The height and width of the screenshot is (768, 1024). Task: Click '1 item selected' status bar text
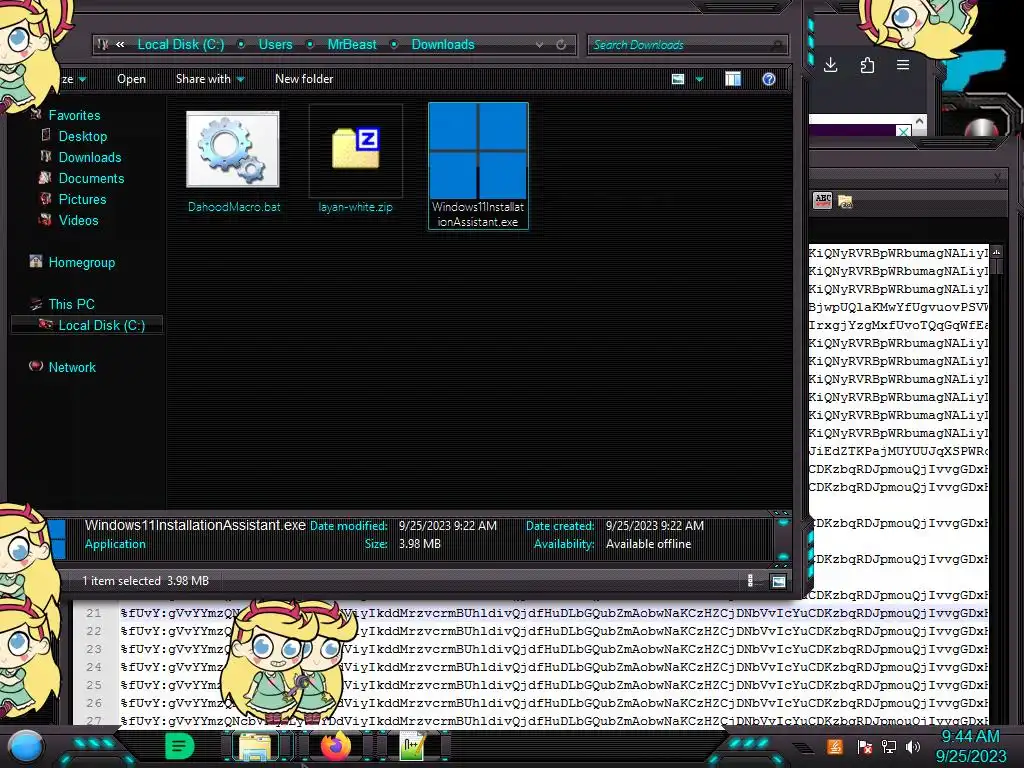121,581
